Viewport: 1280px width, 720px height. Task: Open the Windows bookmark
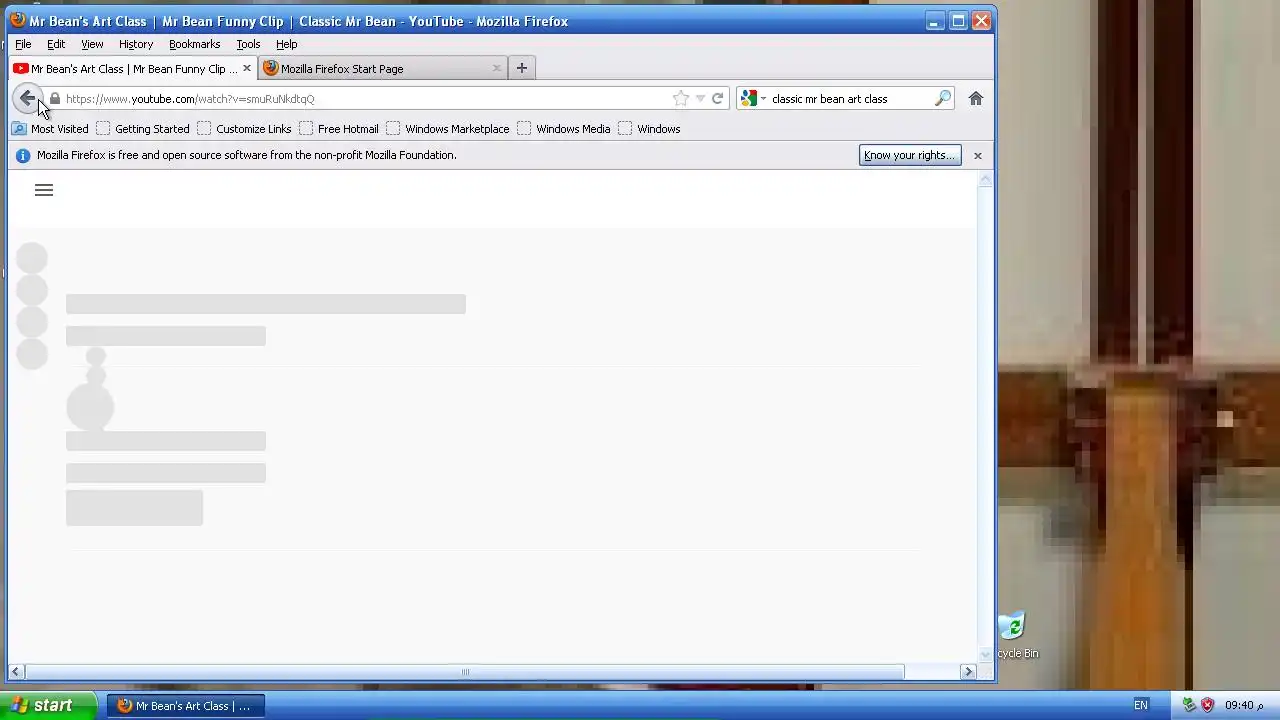click(x=649, y=129)
